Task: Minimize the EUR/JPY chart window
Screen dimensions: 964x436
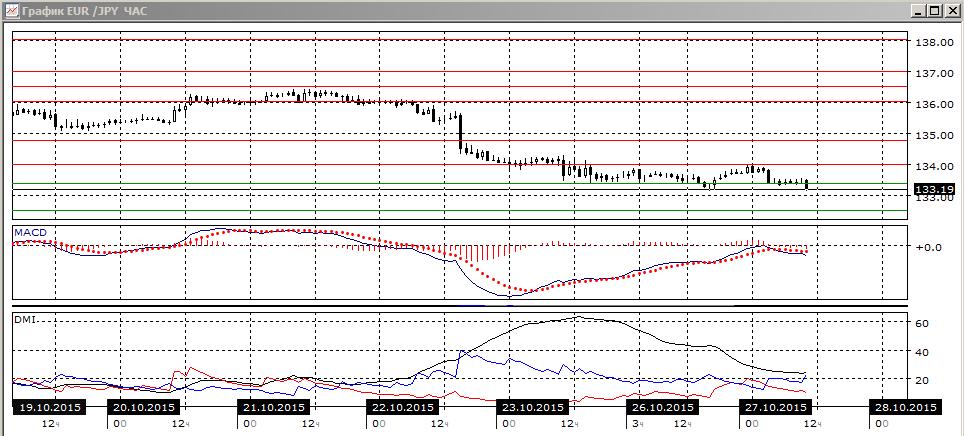Action: (919, 10)
